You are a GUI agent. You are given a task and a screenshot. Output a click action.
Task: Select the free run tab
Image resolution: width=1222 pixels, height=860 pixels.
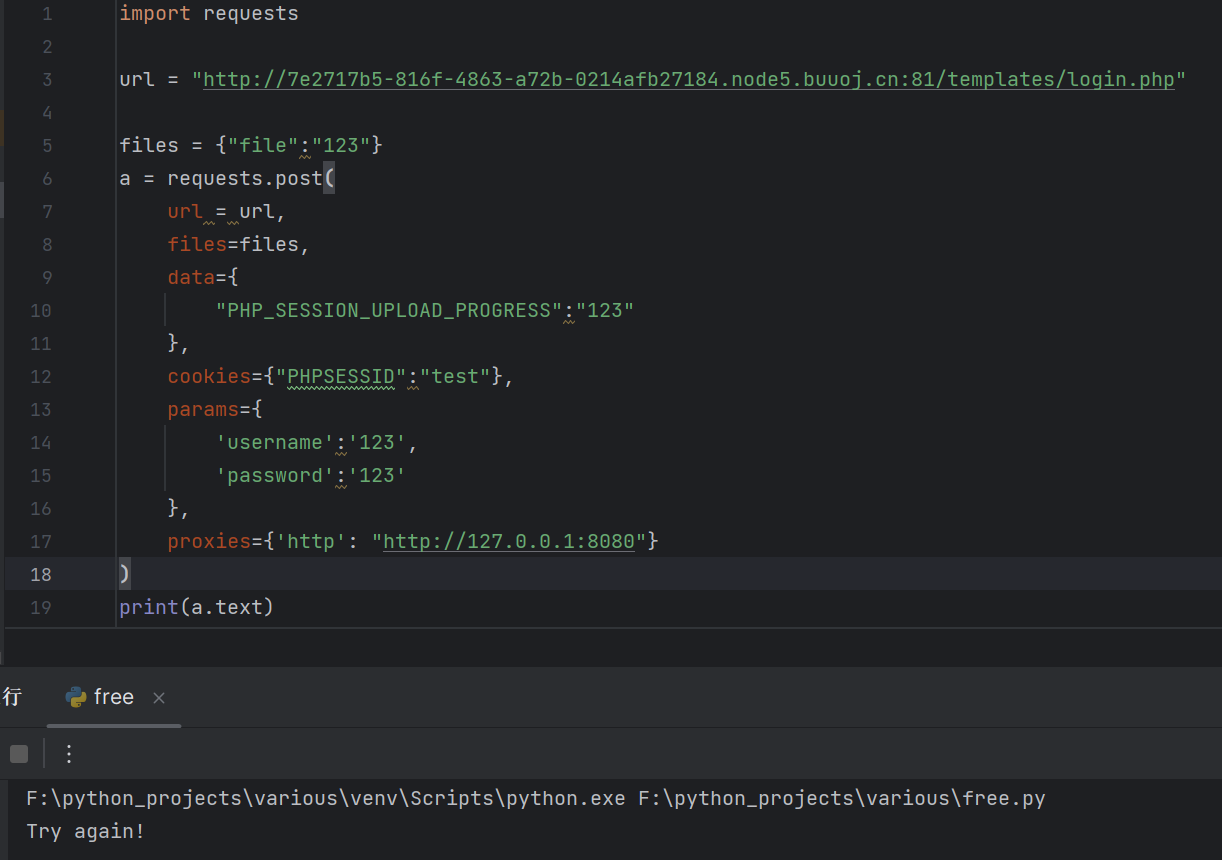pos(114,698)
